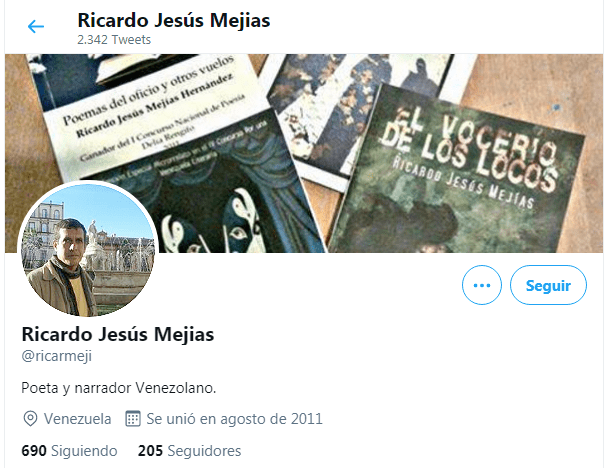
Task: Open the circular profile picture
Action: pyautogui.click(x=88, y=249)
